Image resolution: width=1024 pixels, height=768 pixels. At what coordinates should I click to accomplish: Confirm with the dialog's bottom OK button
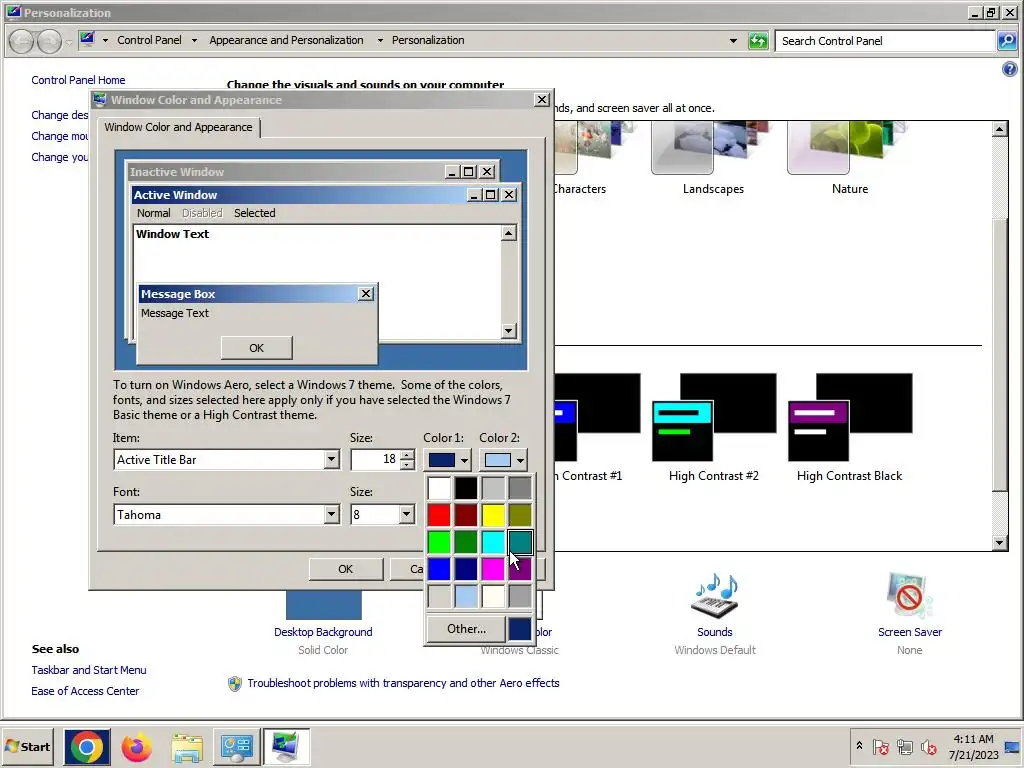coord(345,569)
